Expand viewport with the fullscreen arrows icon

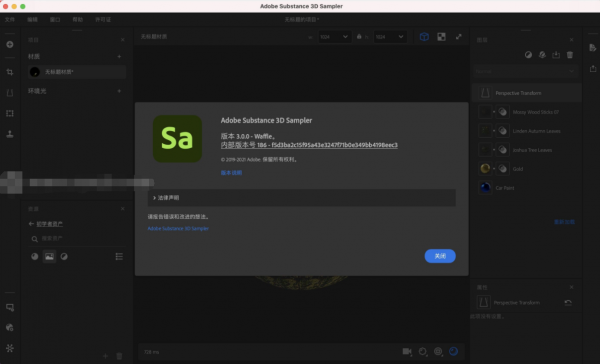pos(458,37)
